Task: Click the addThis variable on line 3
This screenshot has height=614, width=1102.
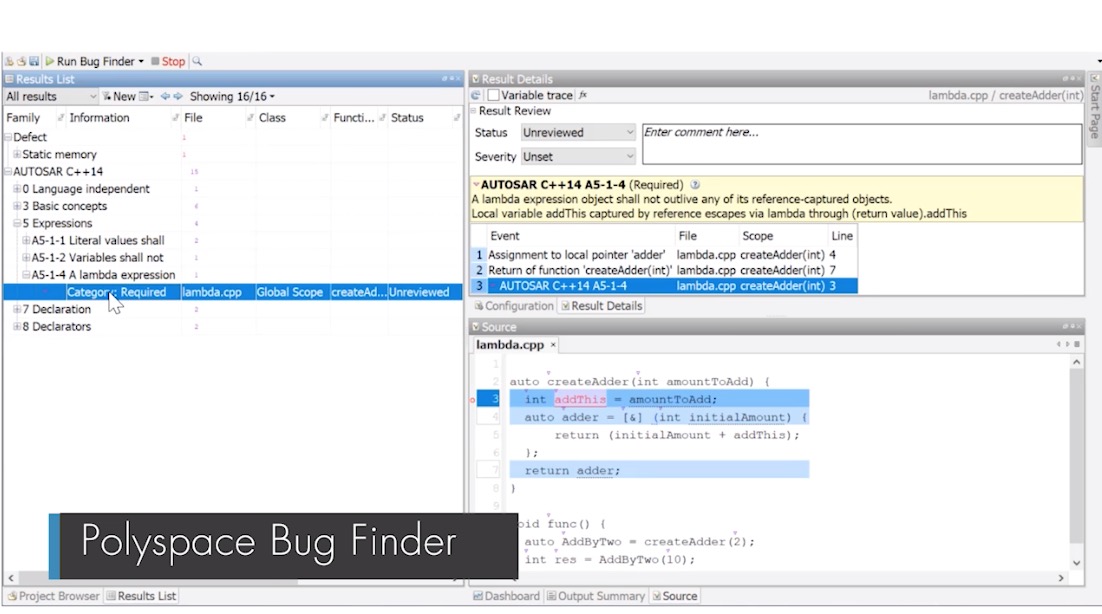Action: 580,399
